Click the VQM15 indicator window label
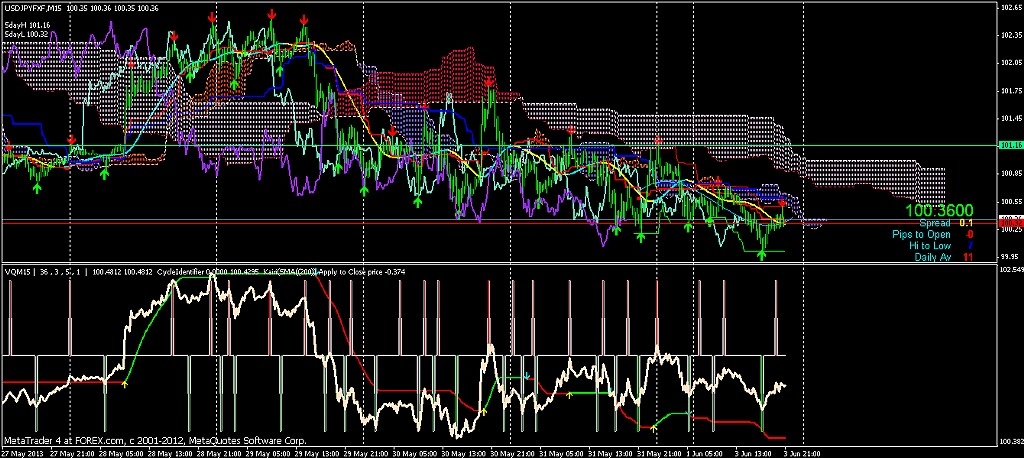This screenshot has width=1024, height=458. tap(18, 270)
